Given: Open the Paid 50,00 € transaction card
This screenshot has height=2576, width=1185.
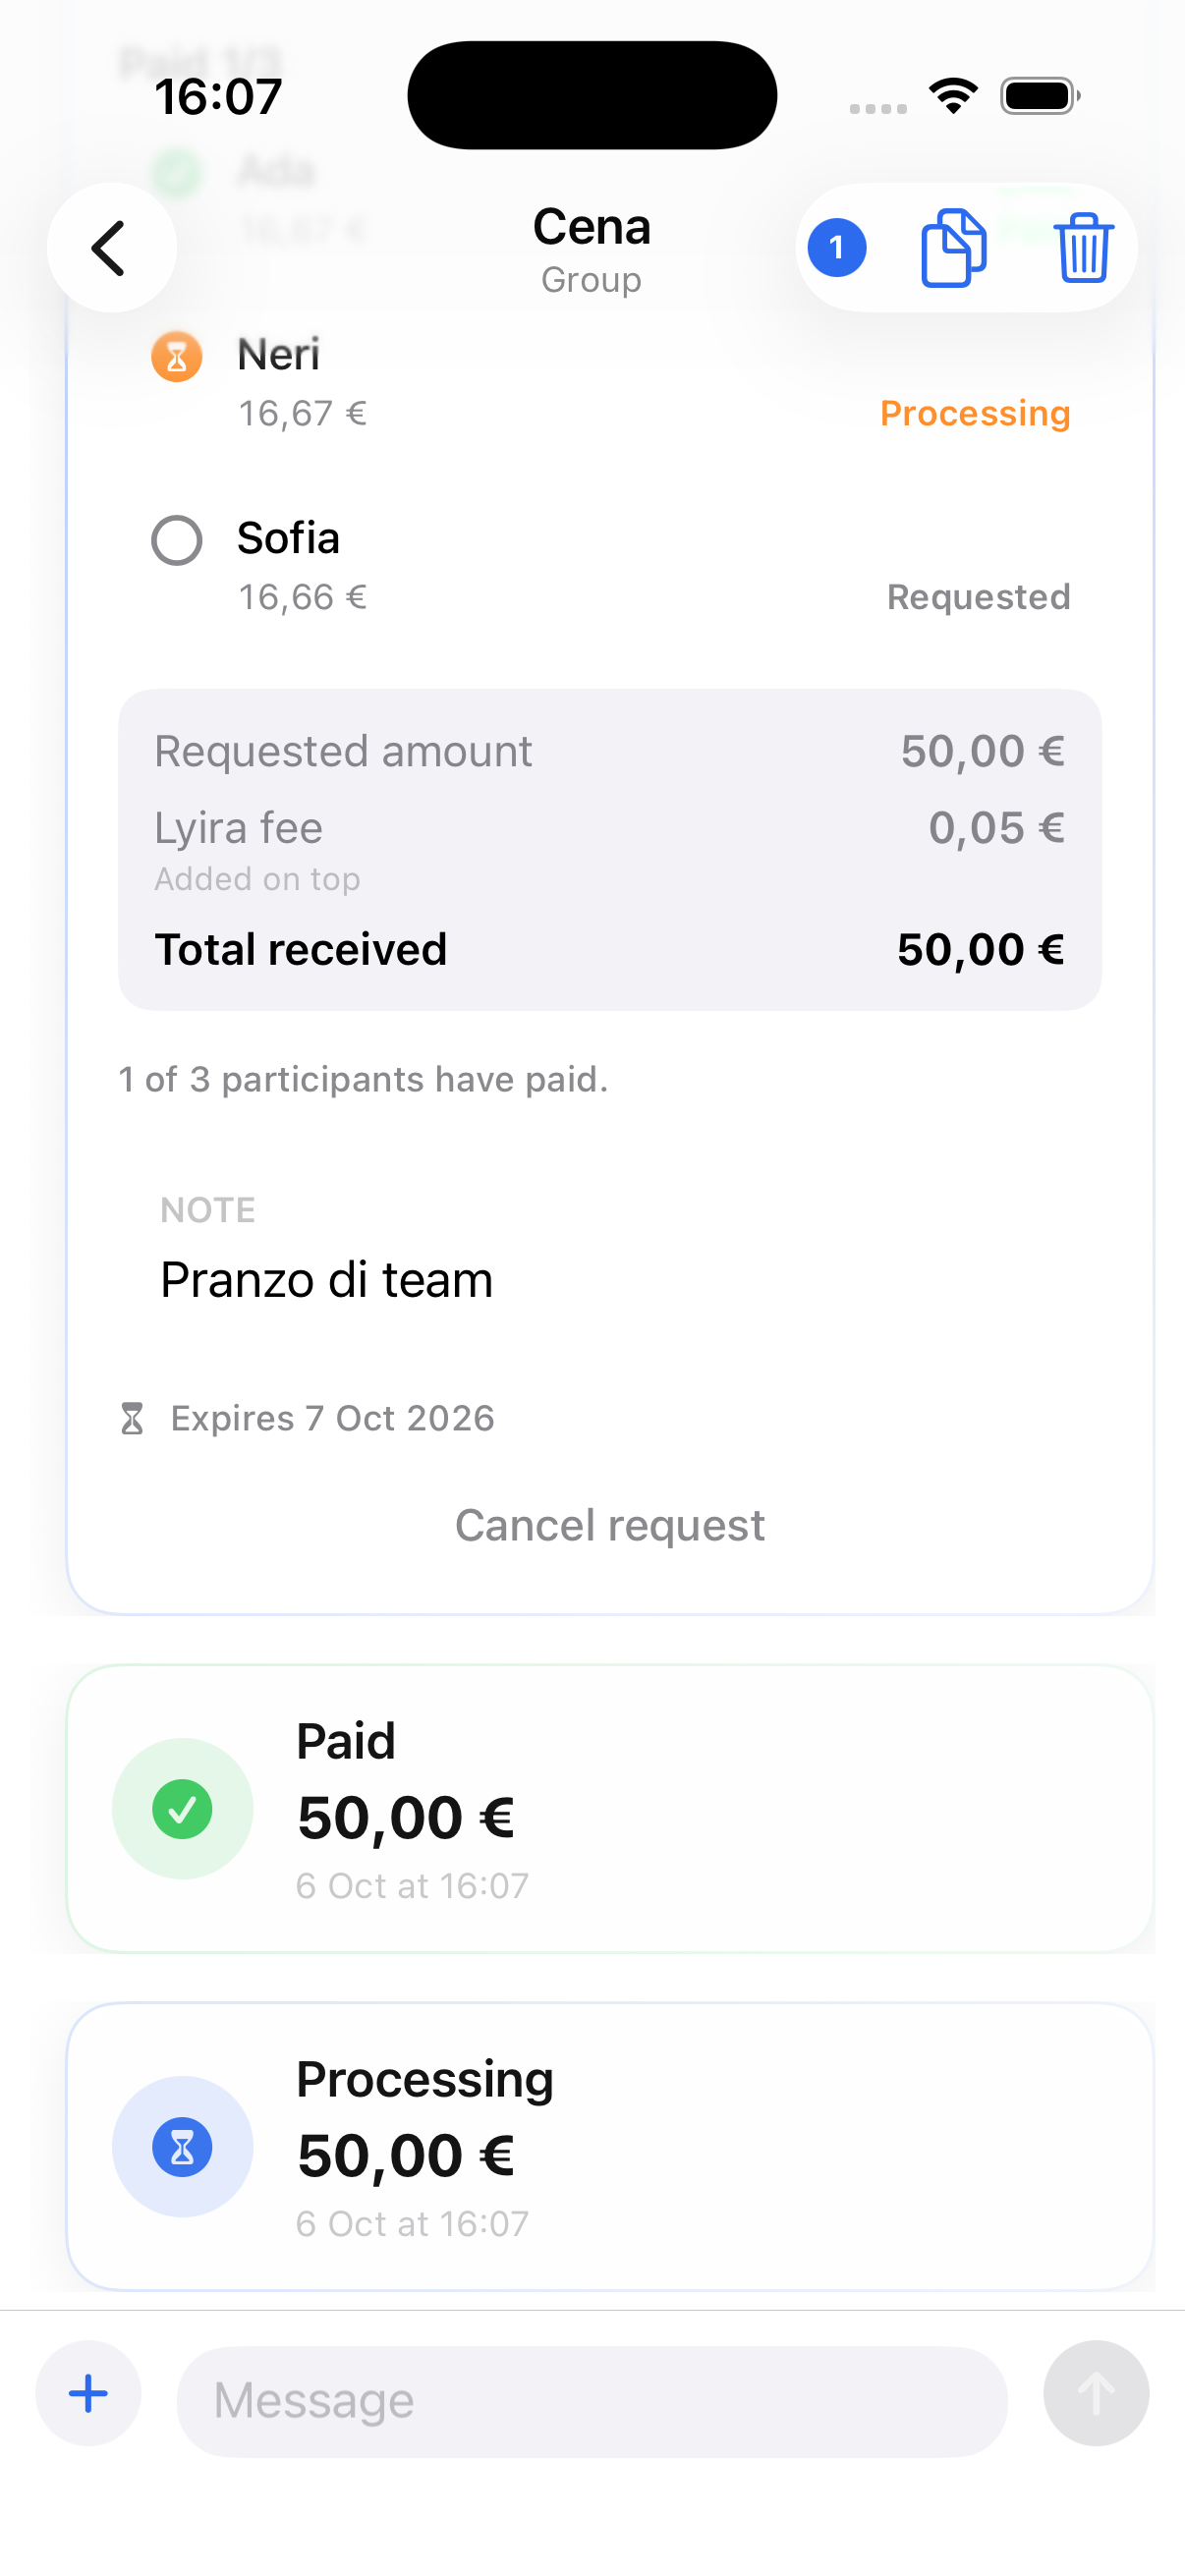Looking at the screenshot, I should coord(610,1809).
